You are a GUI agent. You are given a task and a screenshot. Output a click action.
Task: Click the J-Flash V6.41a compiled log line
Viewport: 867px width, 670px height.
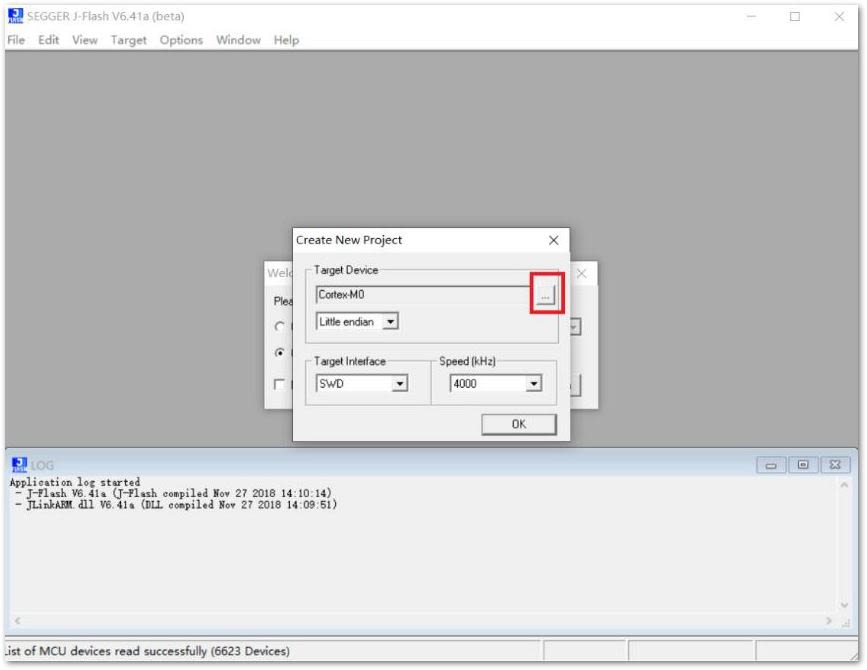pyautogui.click(x=173, y=493)
